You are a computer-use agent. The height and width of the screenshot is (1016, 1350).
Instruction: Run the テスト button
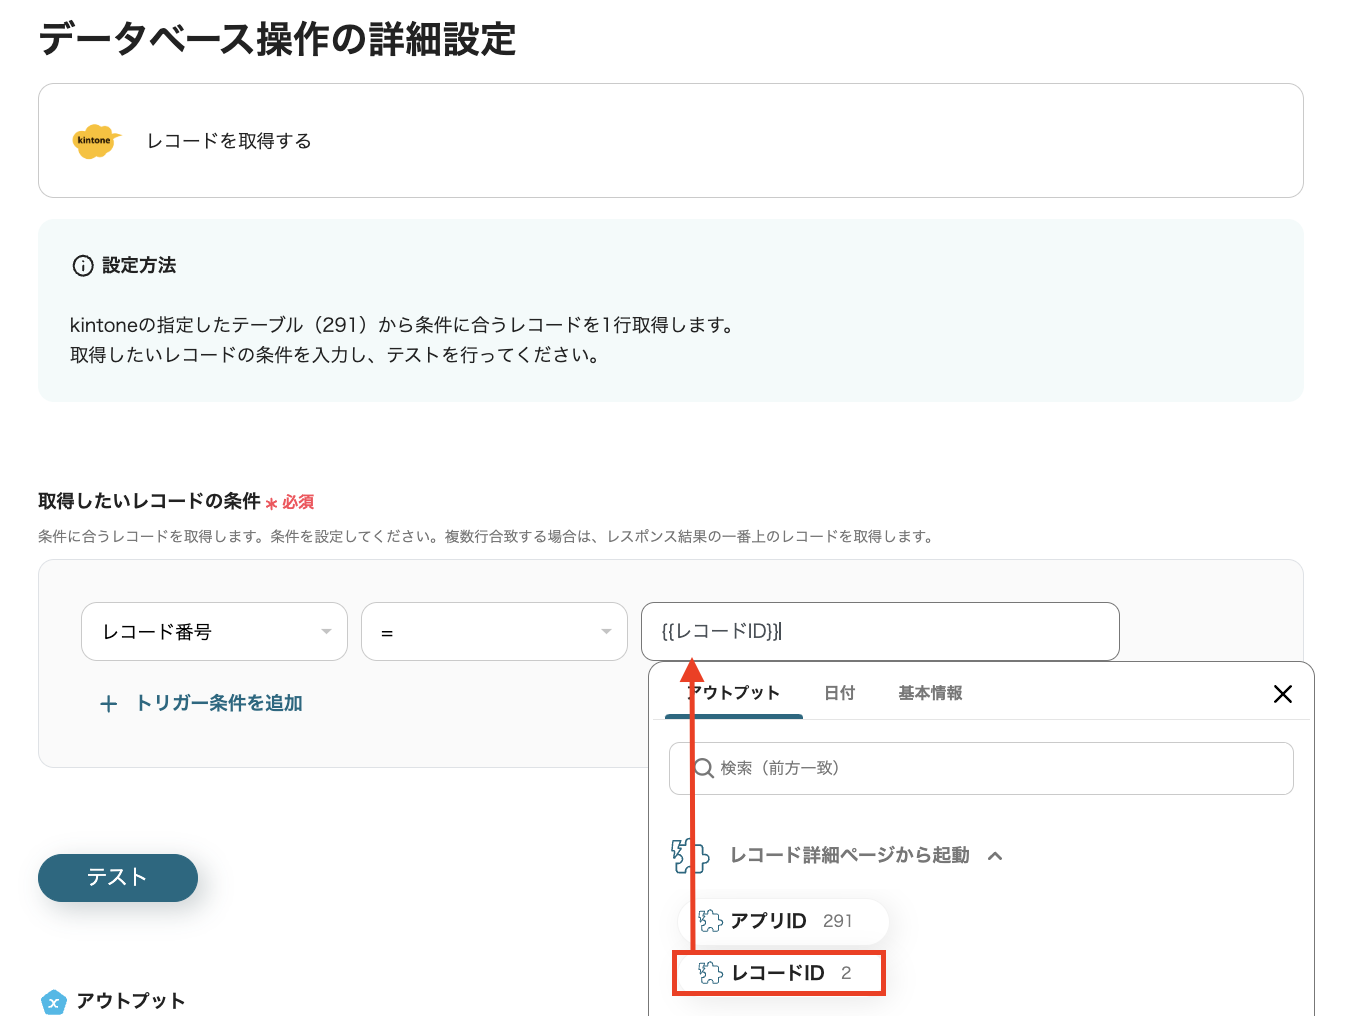click(118, 878)
